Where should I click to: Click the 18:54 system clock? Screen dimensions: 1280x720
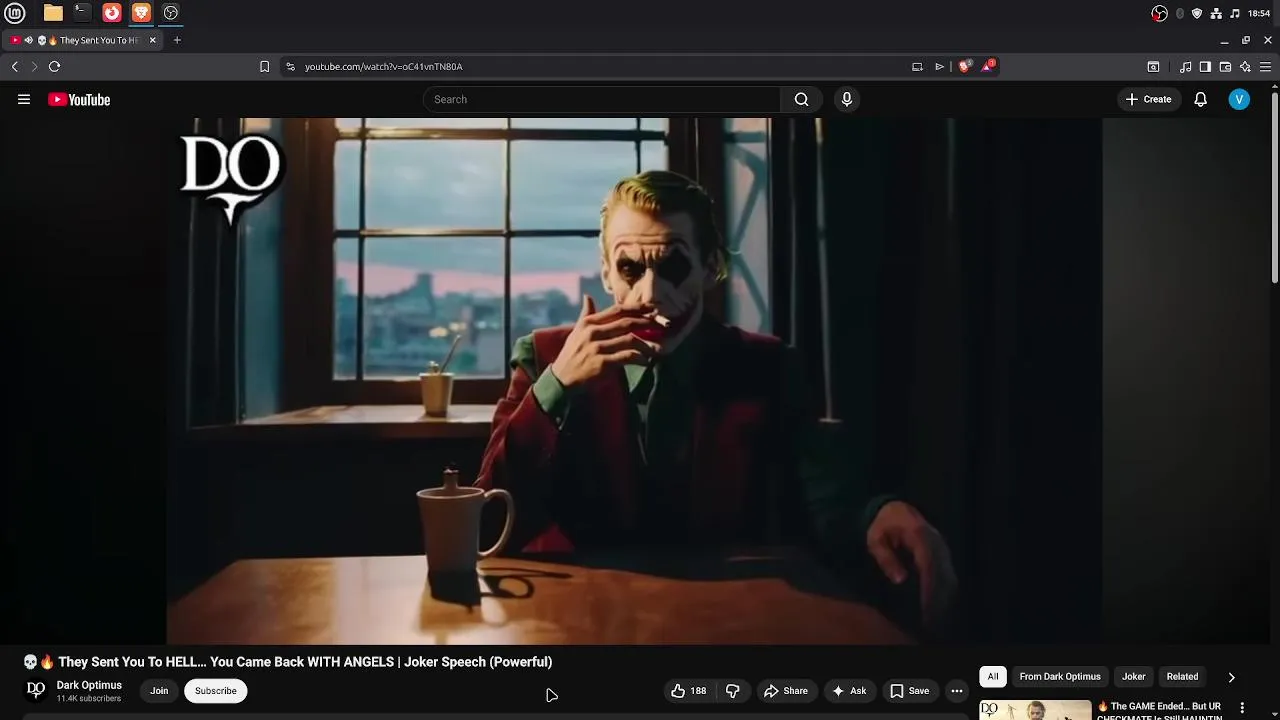1259,13
